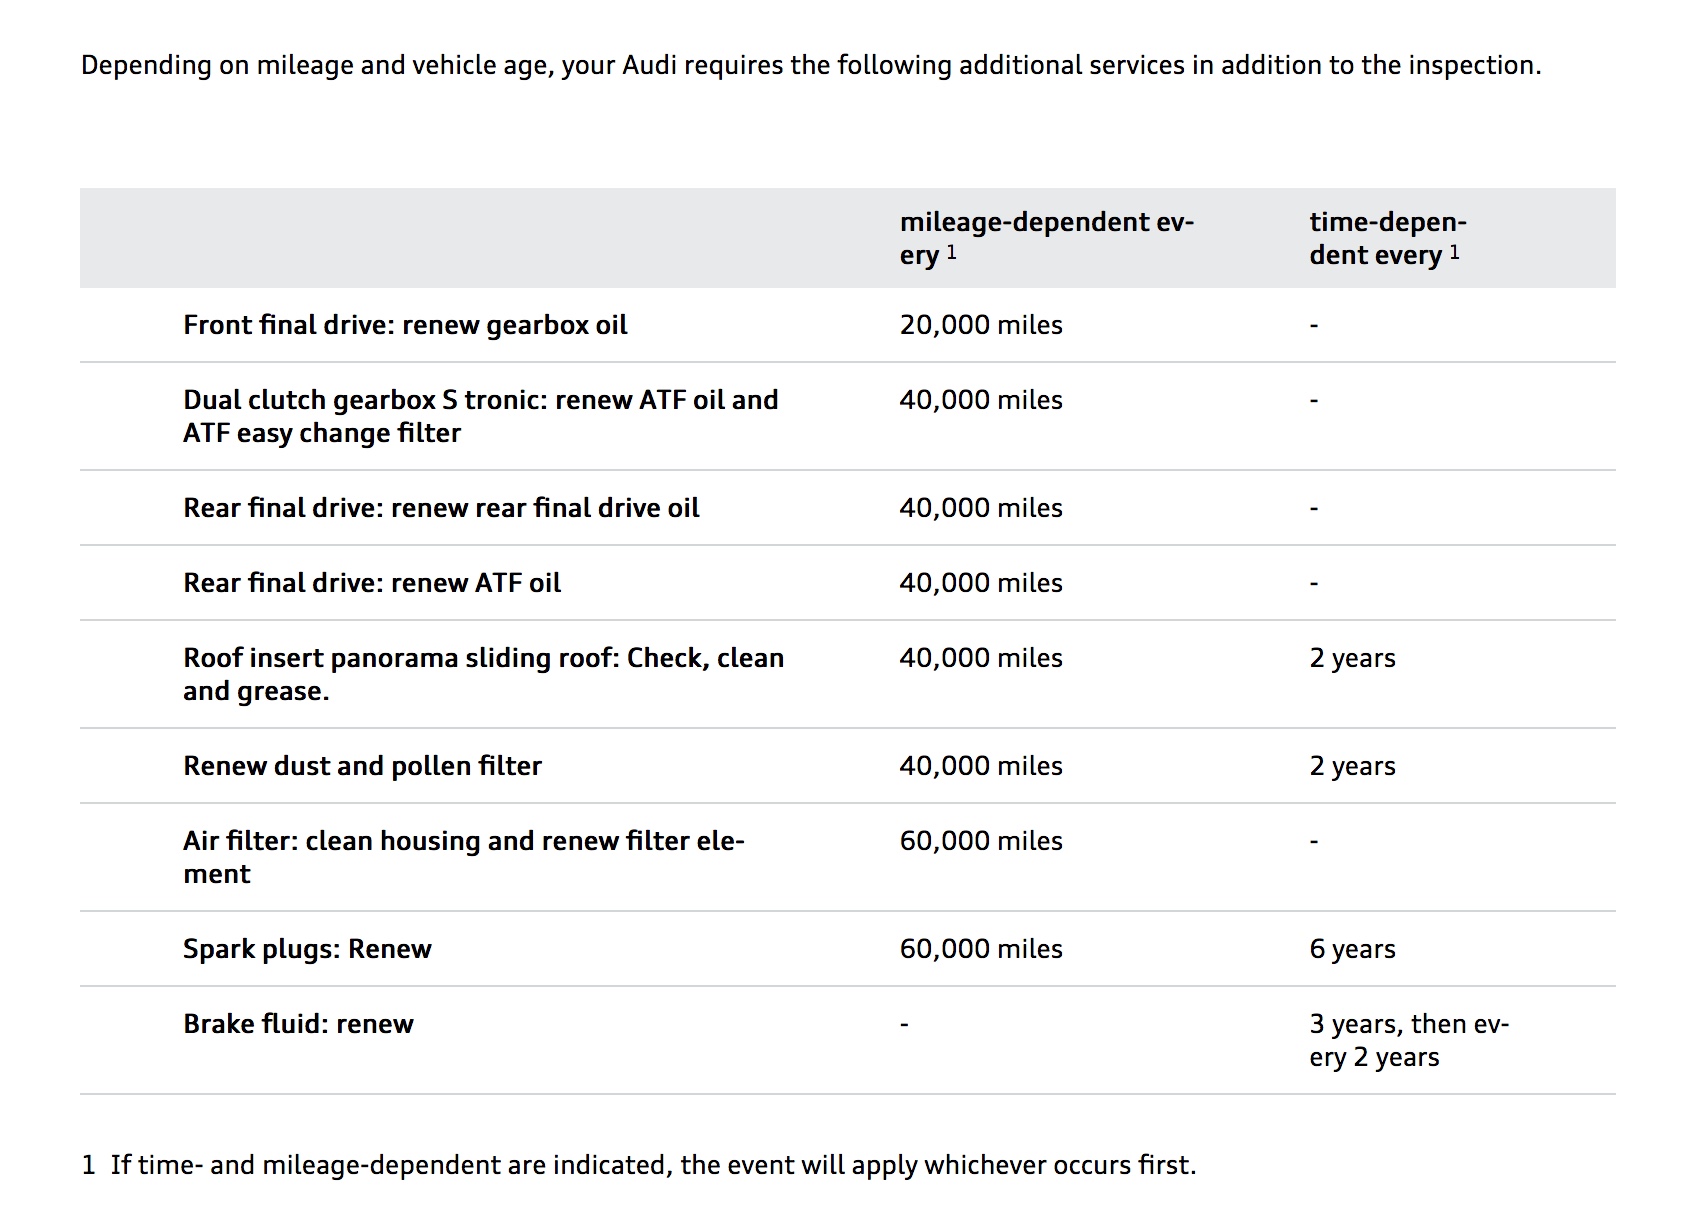Click the 'time-dependent every' column header
The width and height of the screenshot is (1686, 1224).
point(1387,238)
